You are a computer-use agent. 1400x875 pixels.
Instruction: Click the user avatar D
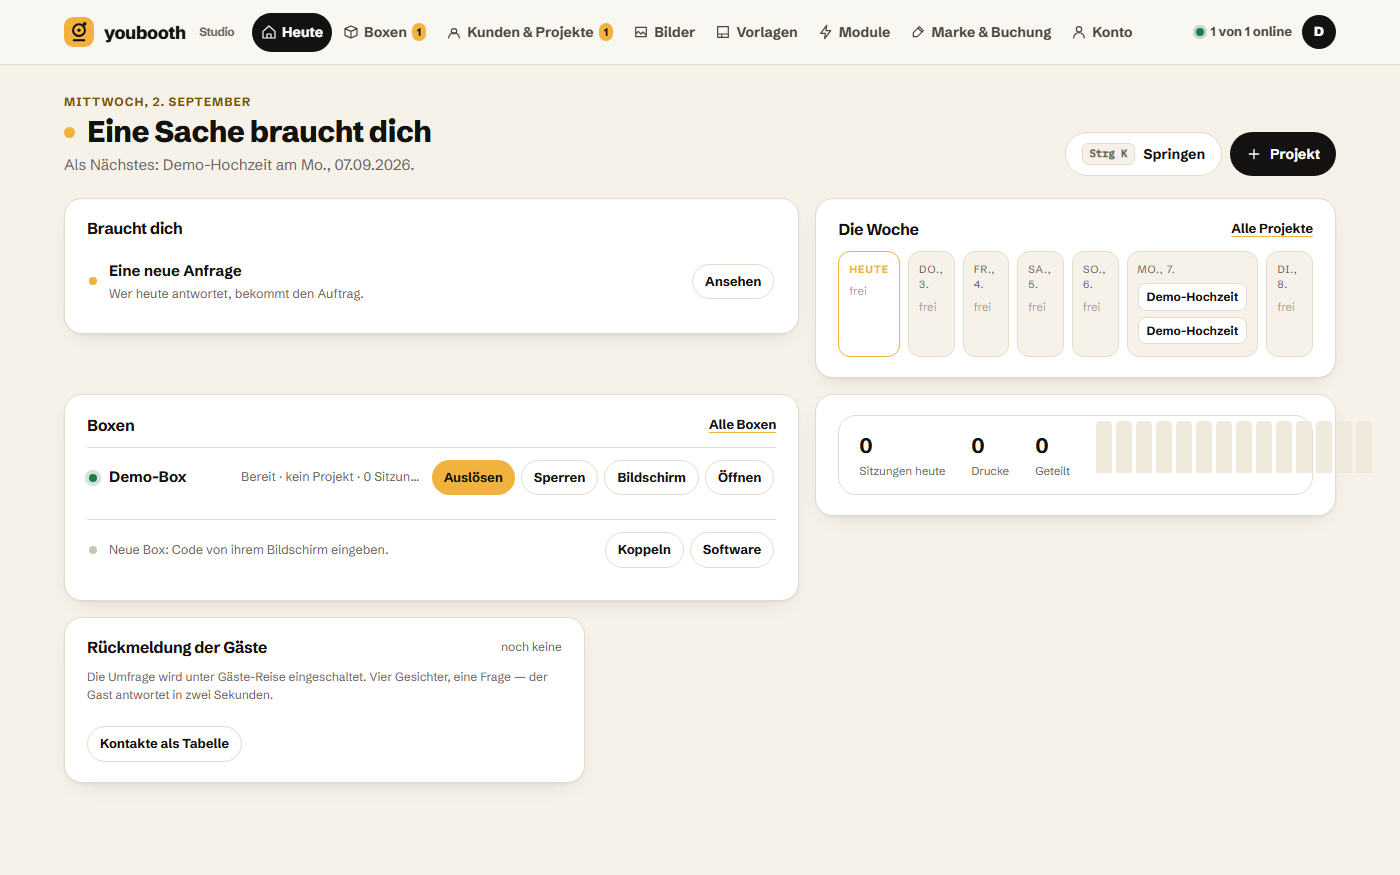tap(1319, 32)
